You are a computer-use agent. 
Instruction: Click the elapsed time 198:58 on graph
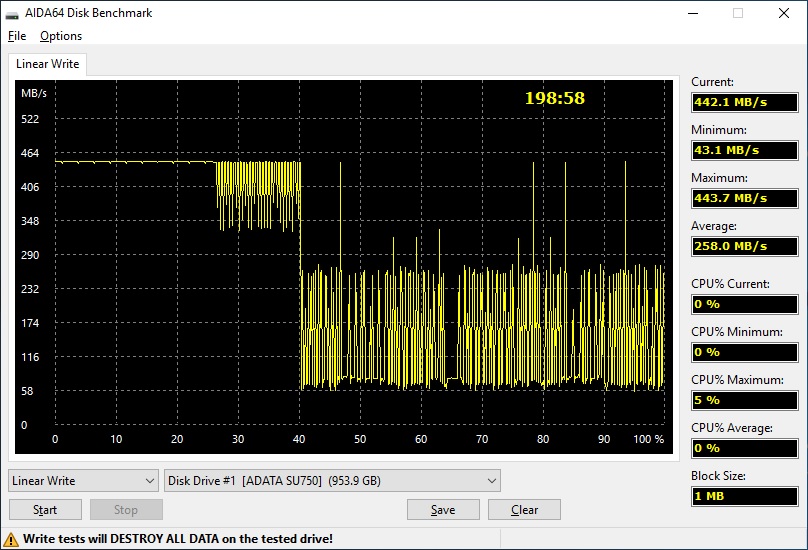coord(554,98)
